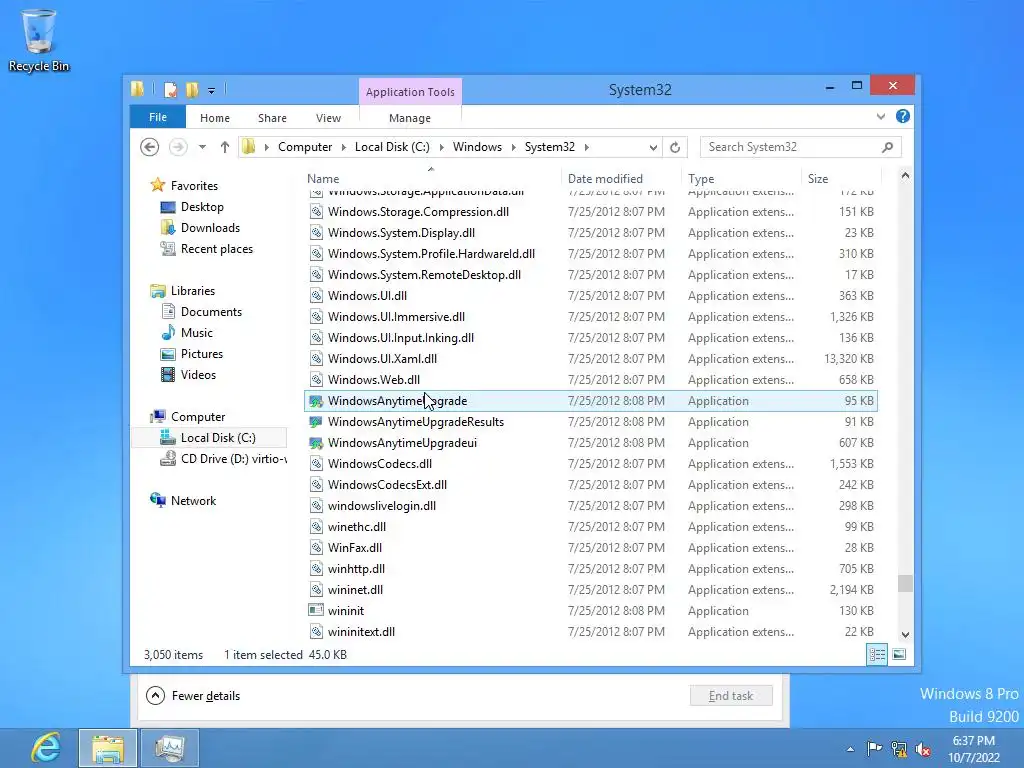Click the scrollbar down arrow
The width and height of the screenshot is (1024, 768).
pyautogui.click(x=905, y=634)
